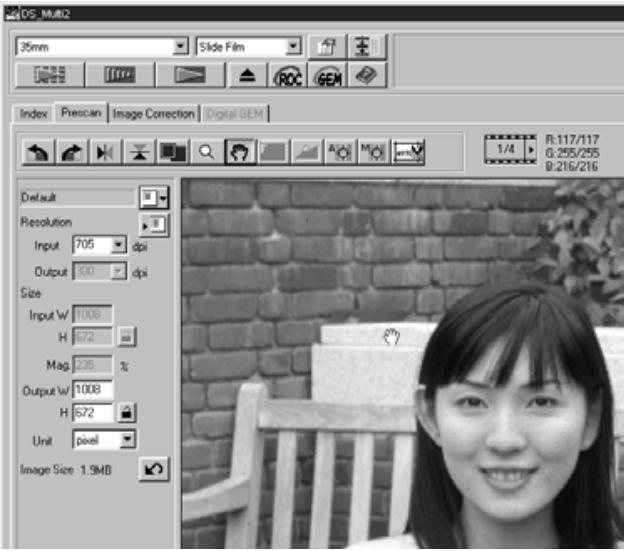Click the save job button beside Resolution

(155, 225)
